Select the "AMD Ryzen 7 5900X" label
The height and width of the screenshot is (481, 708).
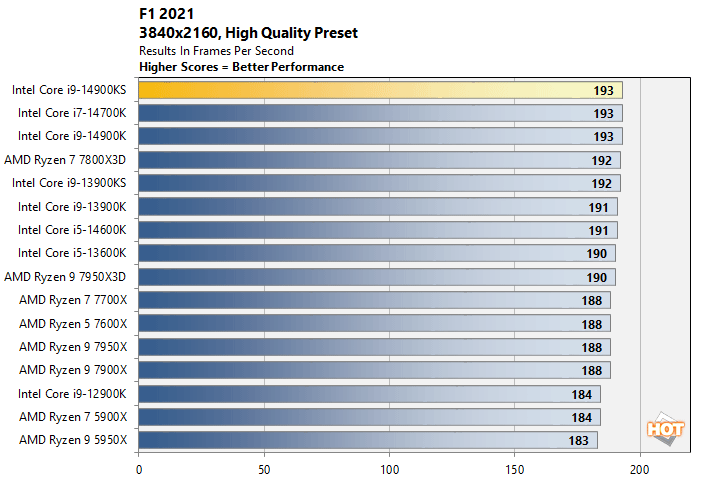(x=73, y=417)
